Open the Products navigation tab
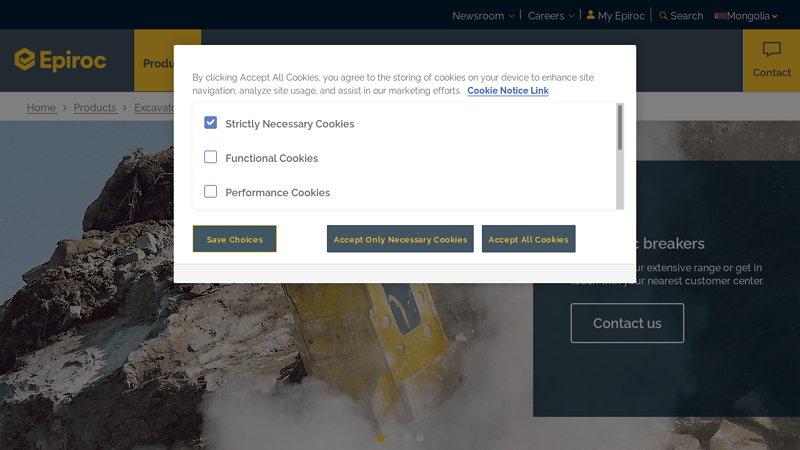 click(x=155, y=63)
